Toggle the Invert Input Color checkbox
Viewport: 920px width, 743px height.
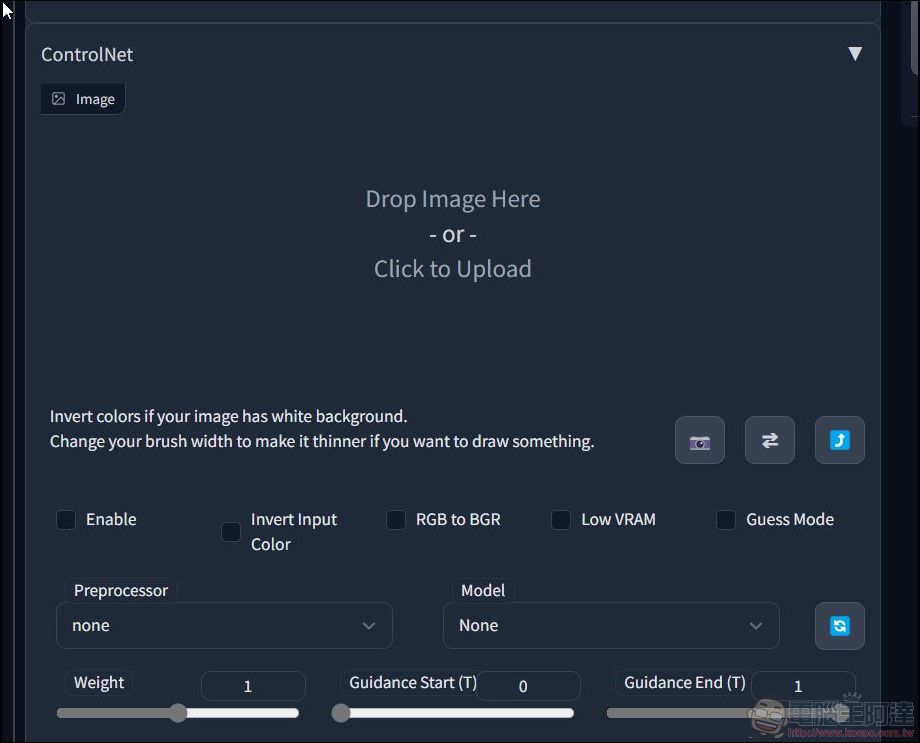(x=231, y=532)
